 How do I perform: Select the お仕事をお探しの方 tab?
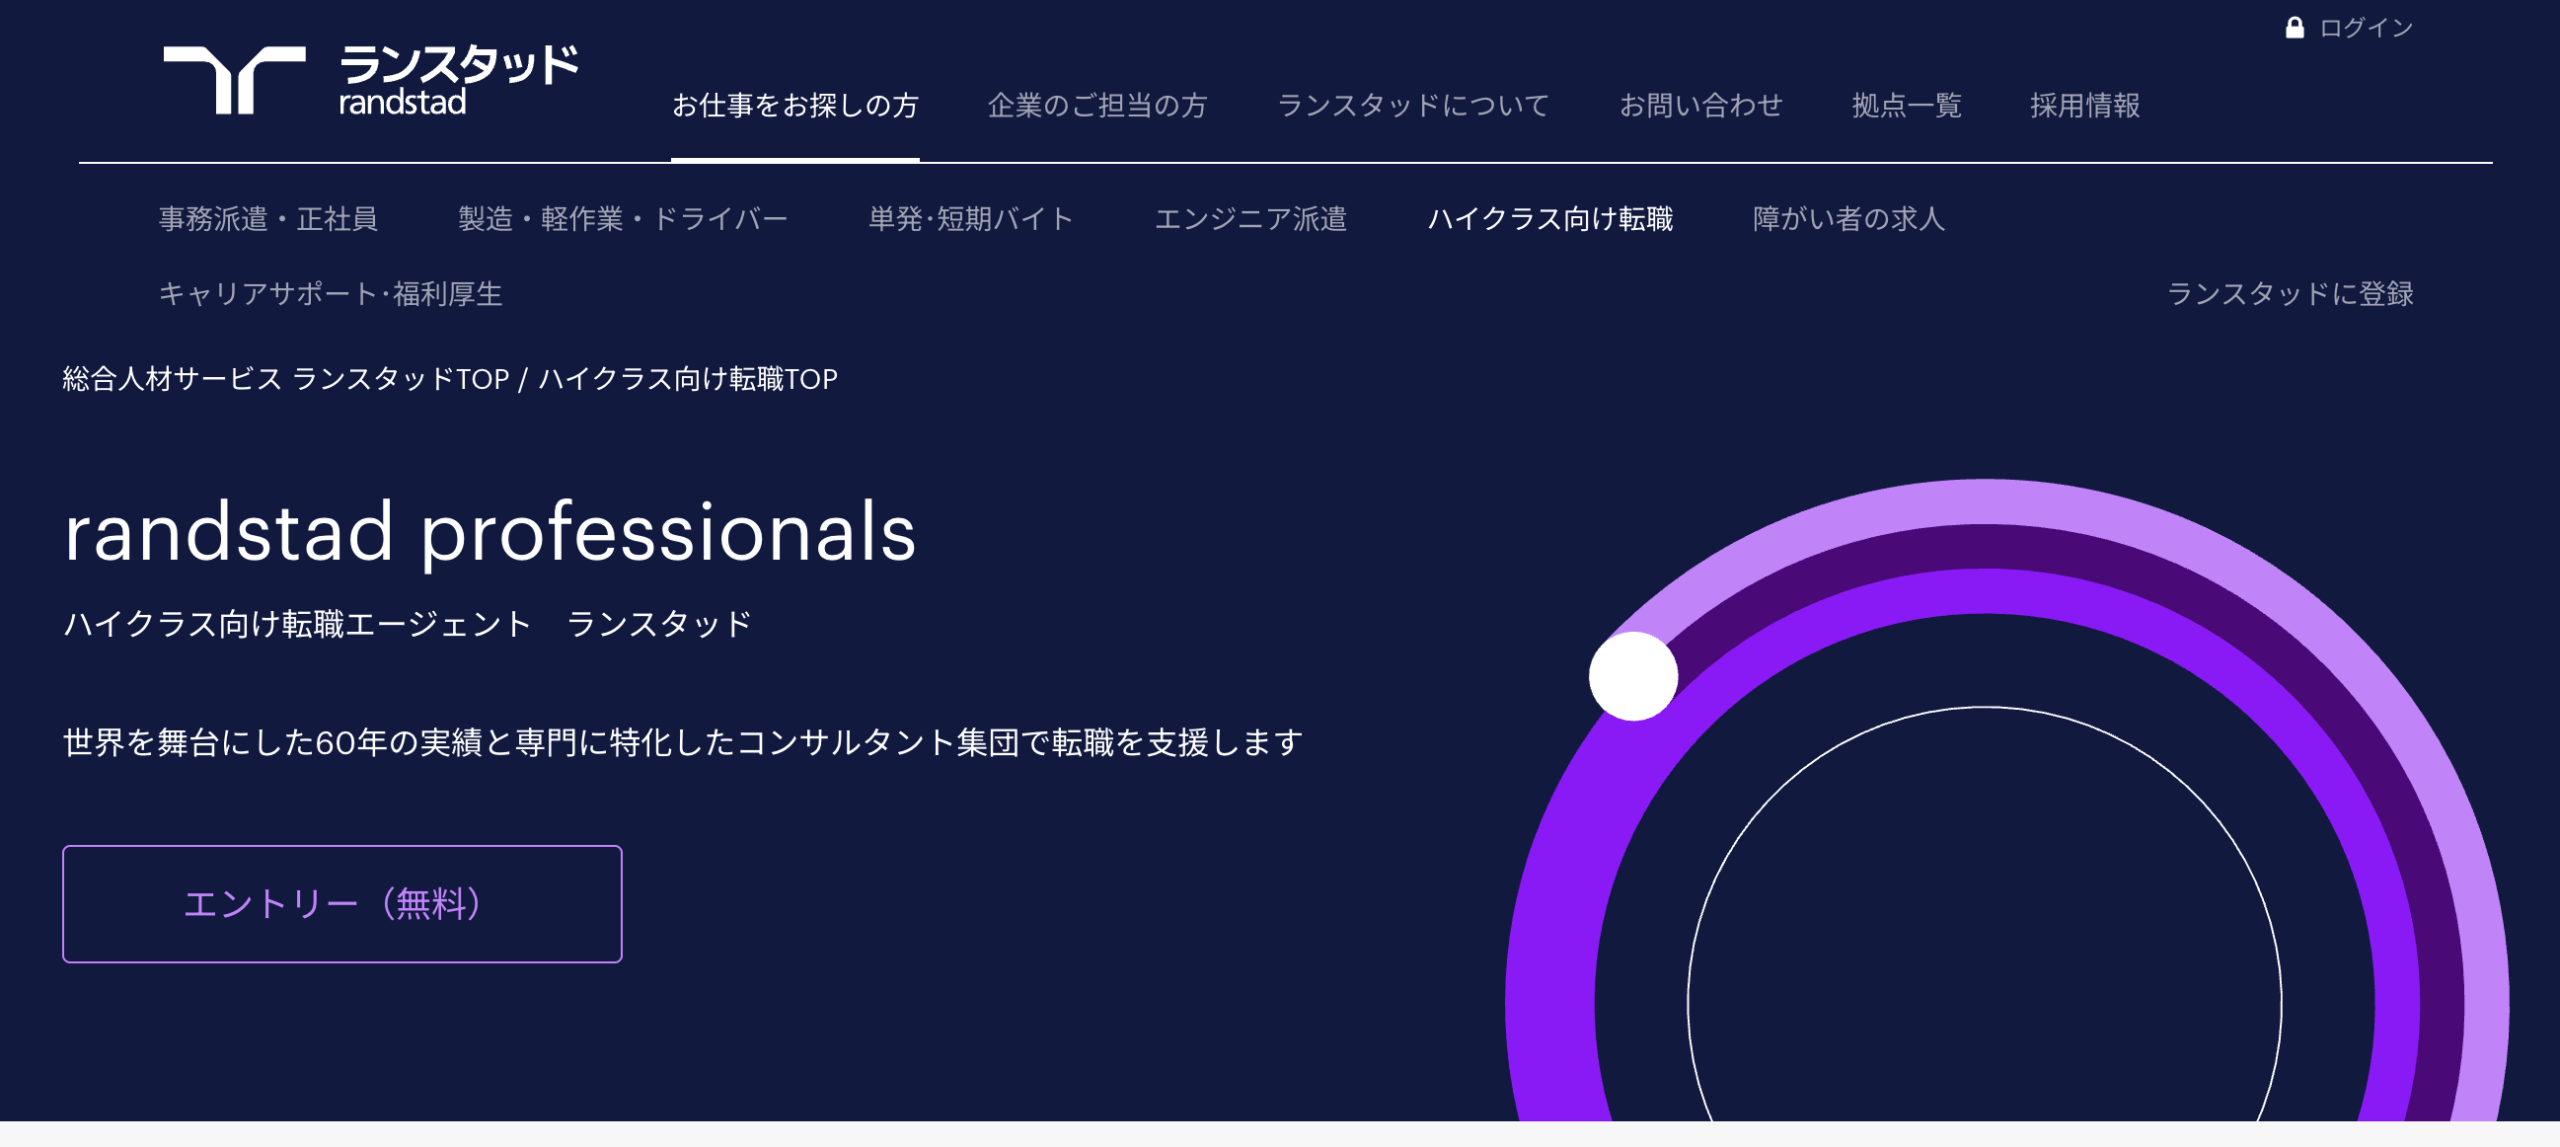click(x=795, y=105)
